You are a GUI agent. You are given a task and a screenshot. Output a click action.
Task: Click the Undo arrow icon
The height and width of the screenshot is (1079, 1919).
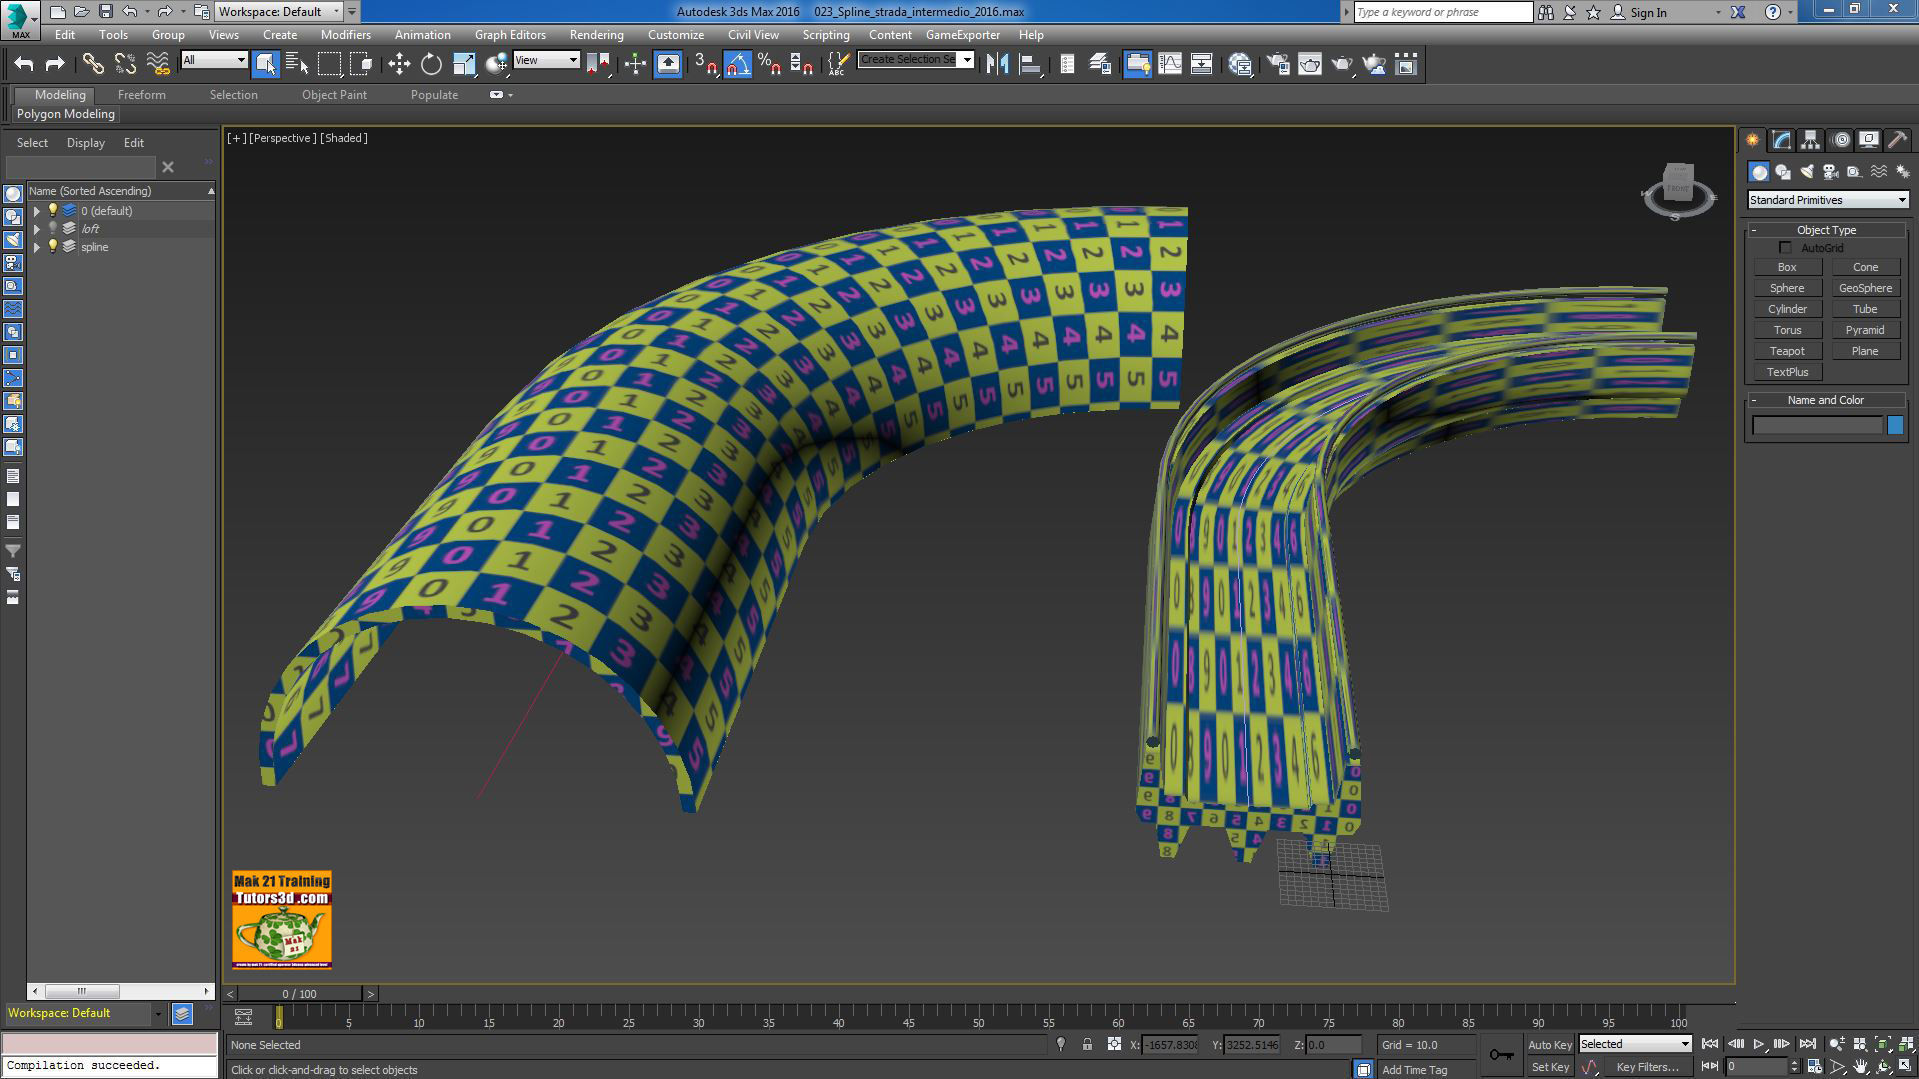pyautogui.click(x=24, y=64)
